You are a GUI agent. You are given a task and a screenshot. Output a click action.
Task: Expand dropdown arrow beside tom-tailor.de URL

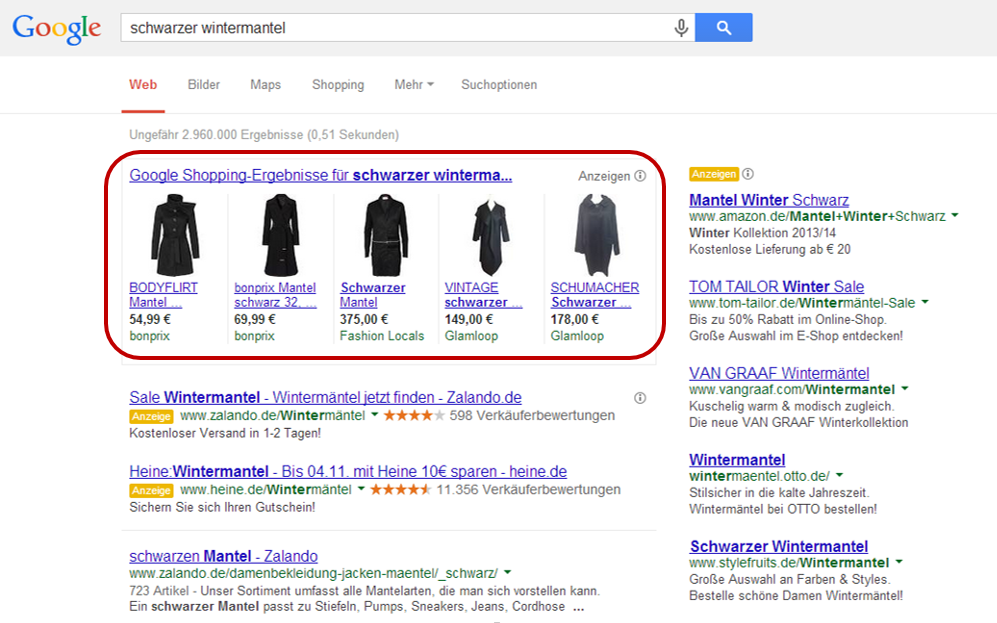(x=925, y=303)
